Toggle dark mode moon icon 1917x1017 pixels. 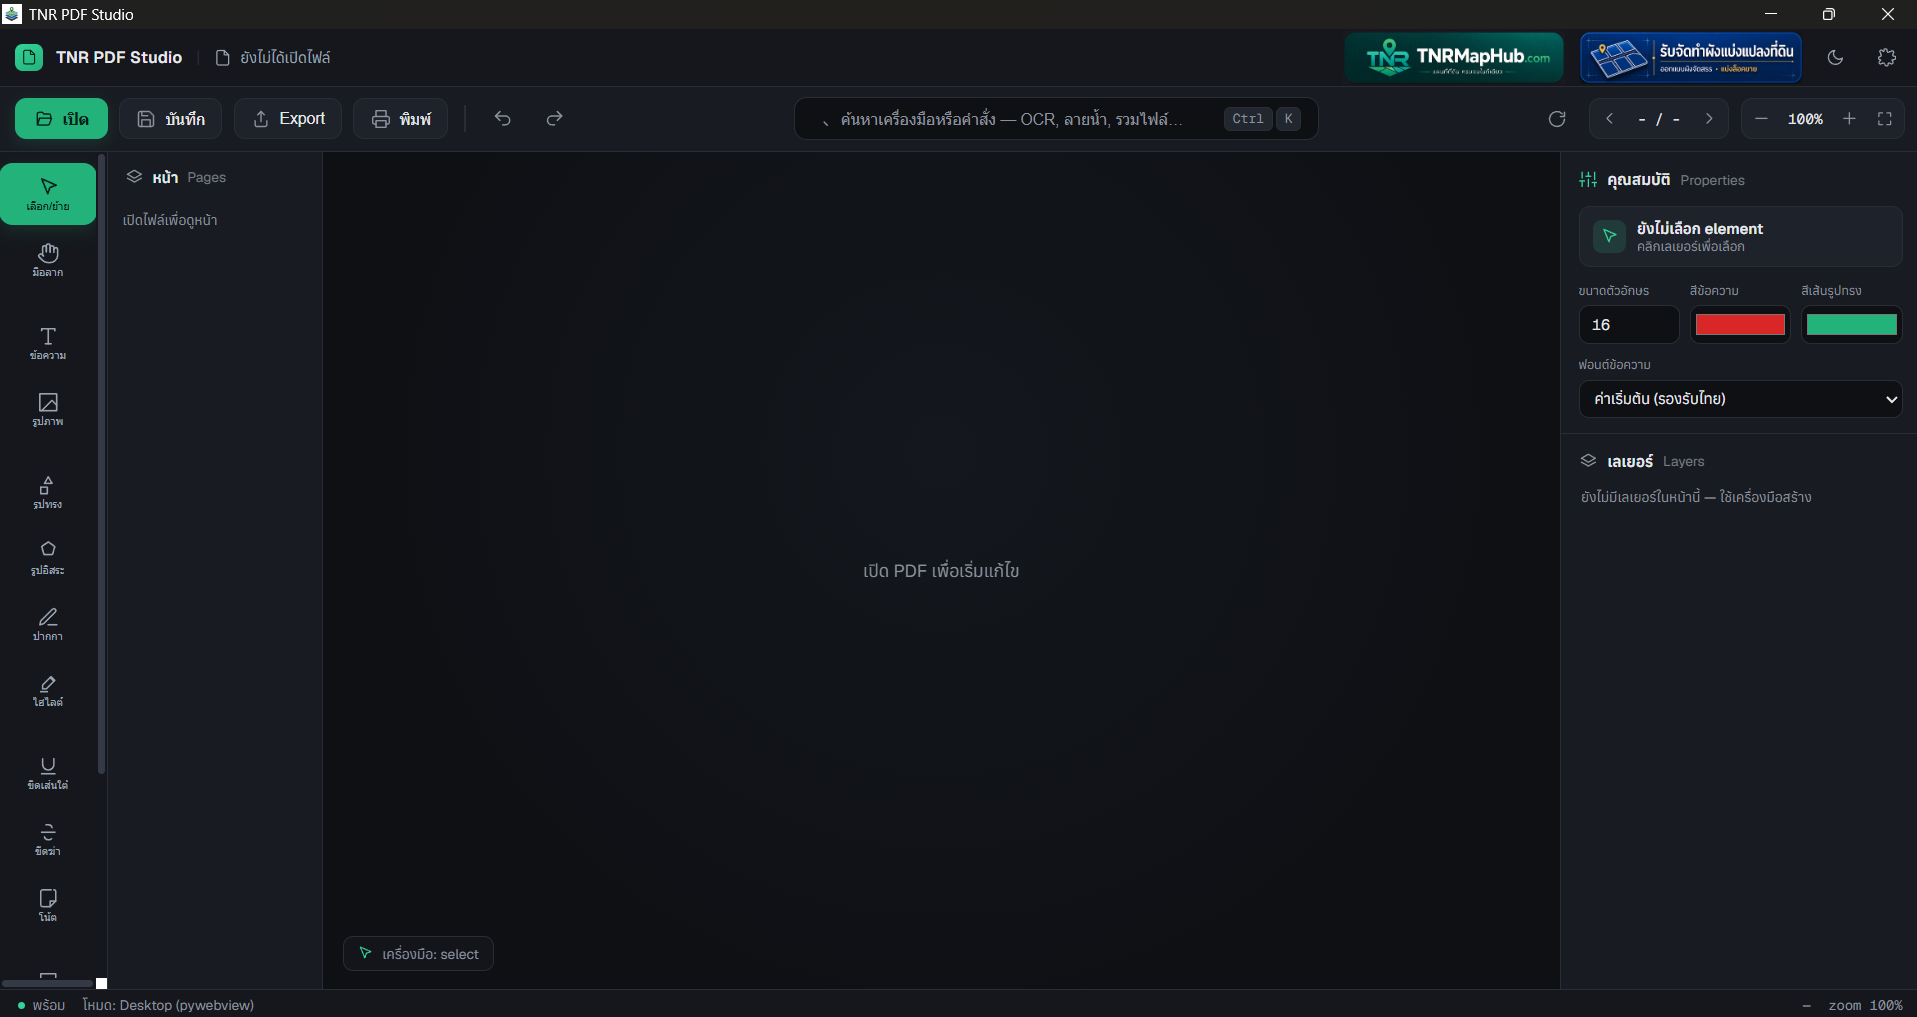[1835, 58]
